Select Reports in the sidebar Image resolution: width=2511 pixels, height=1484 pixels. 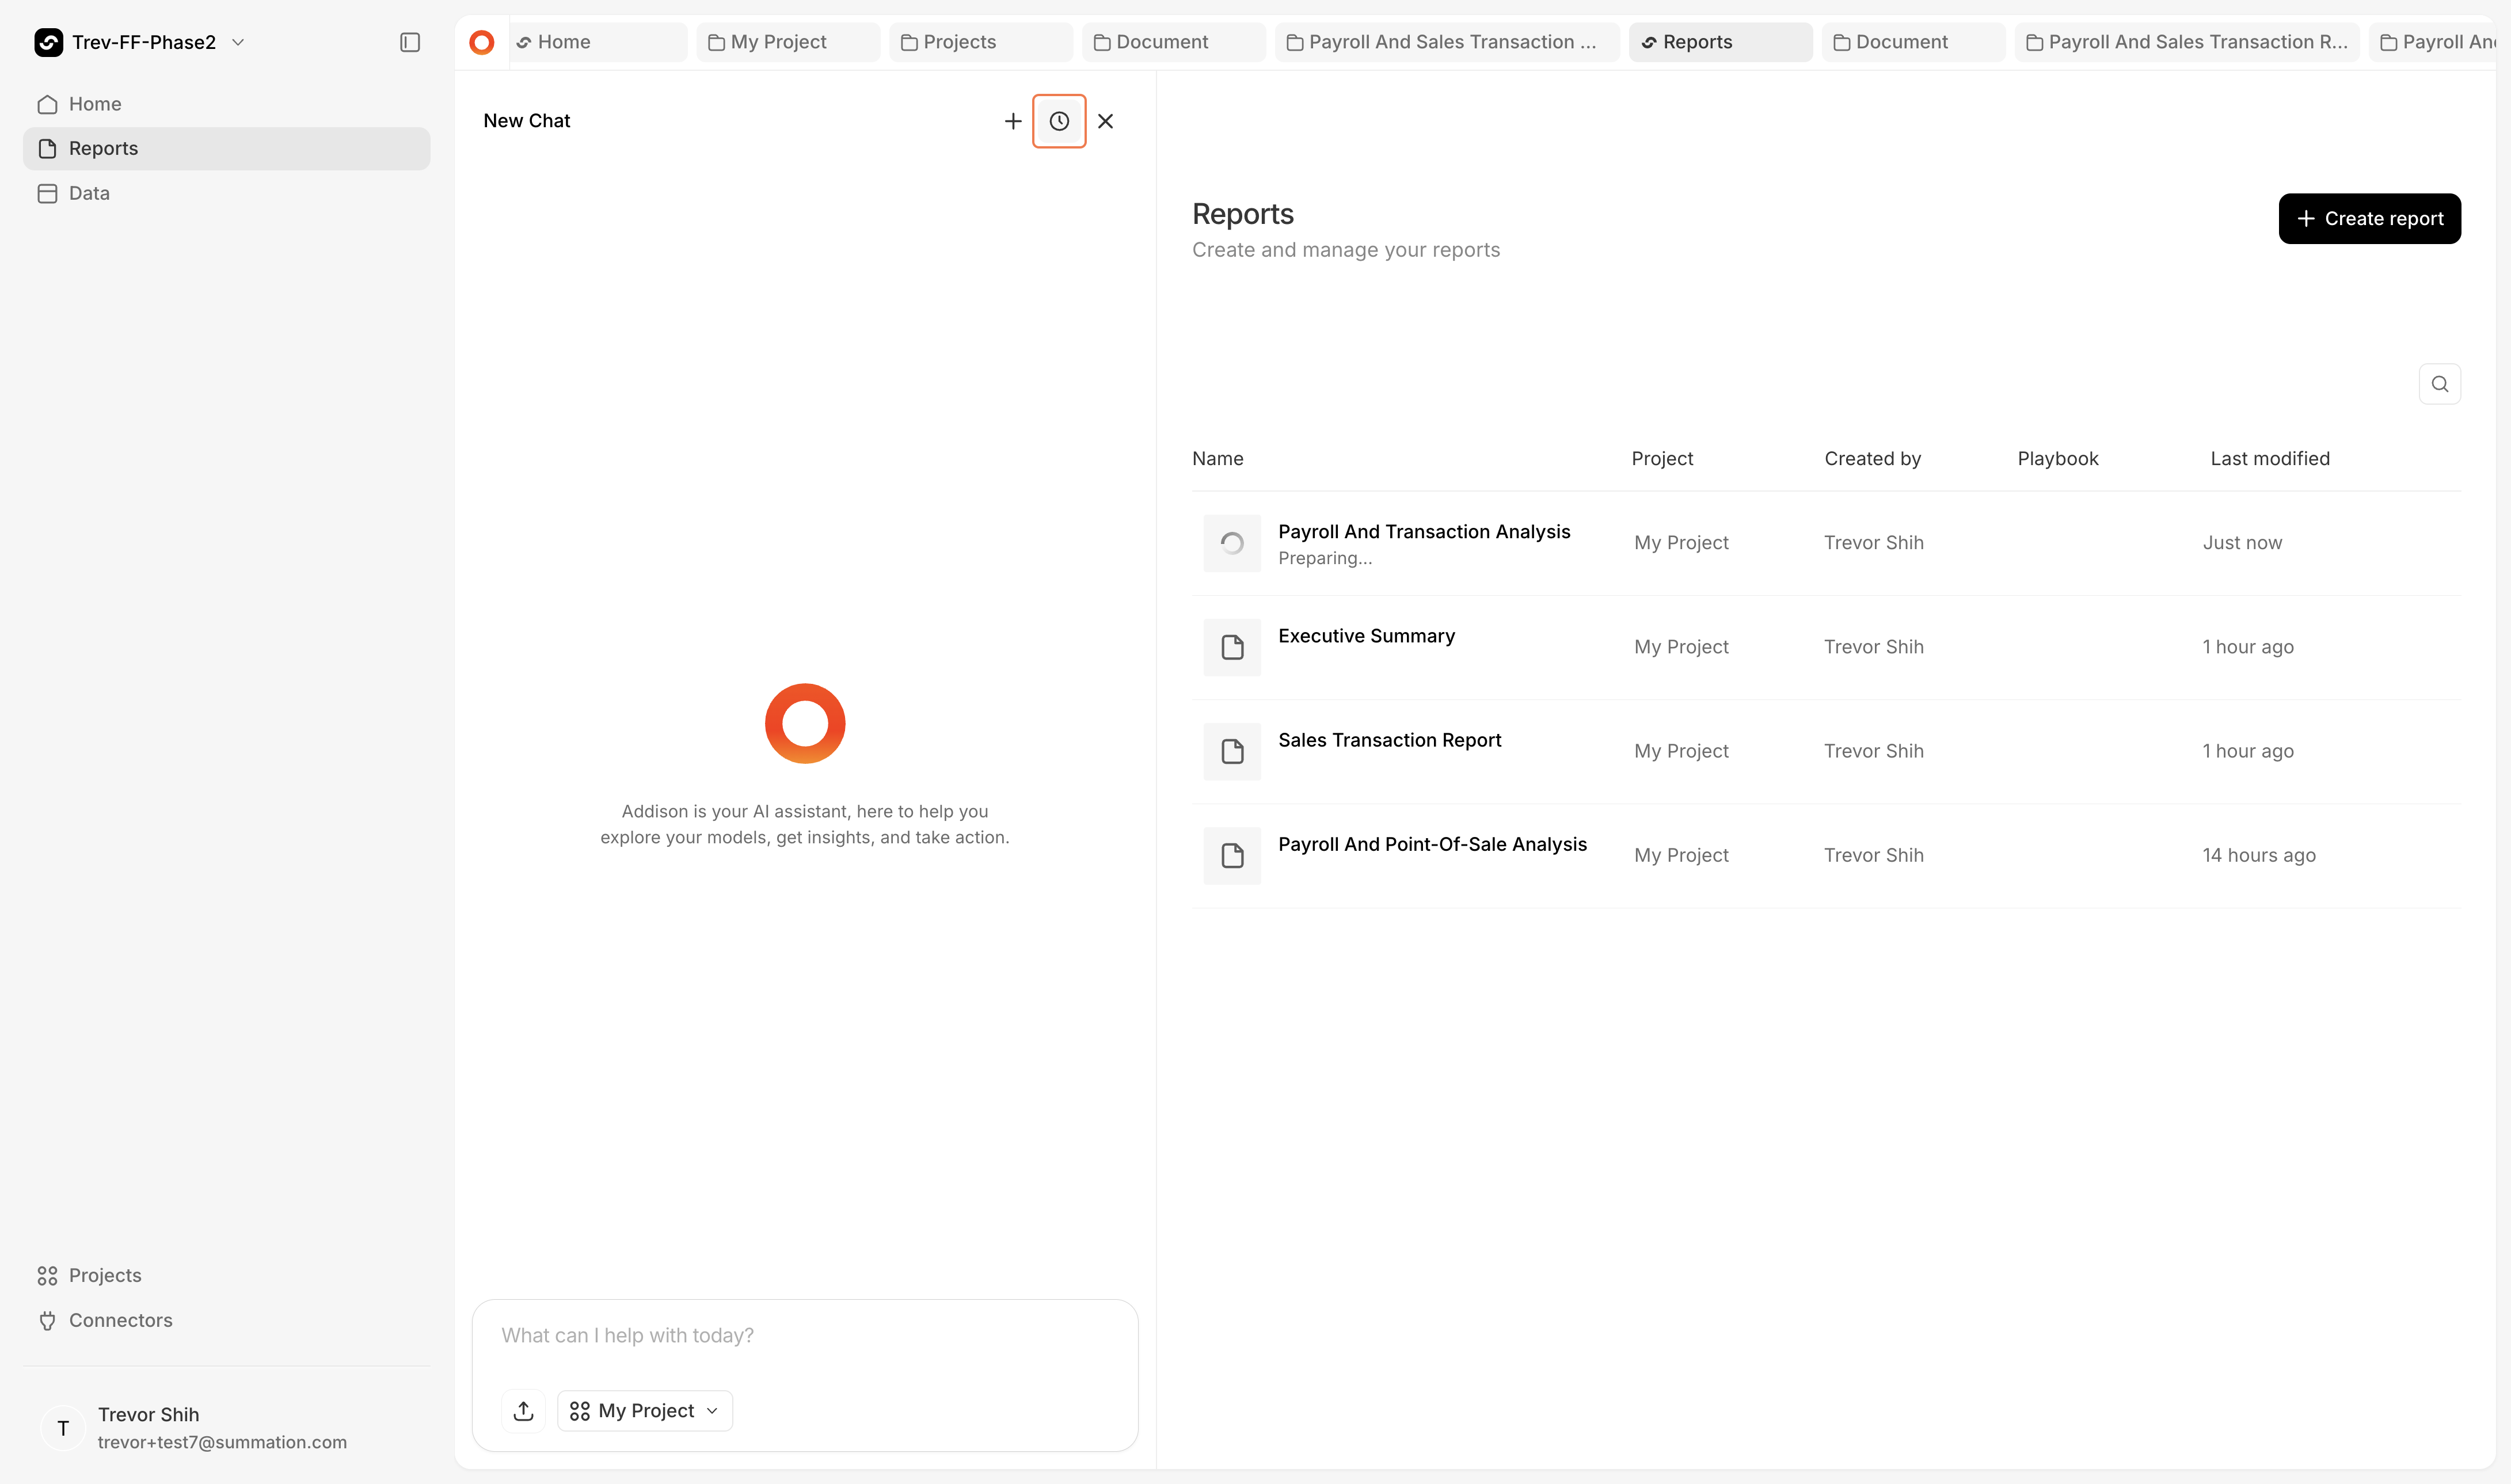tap(227, 148)
